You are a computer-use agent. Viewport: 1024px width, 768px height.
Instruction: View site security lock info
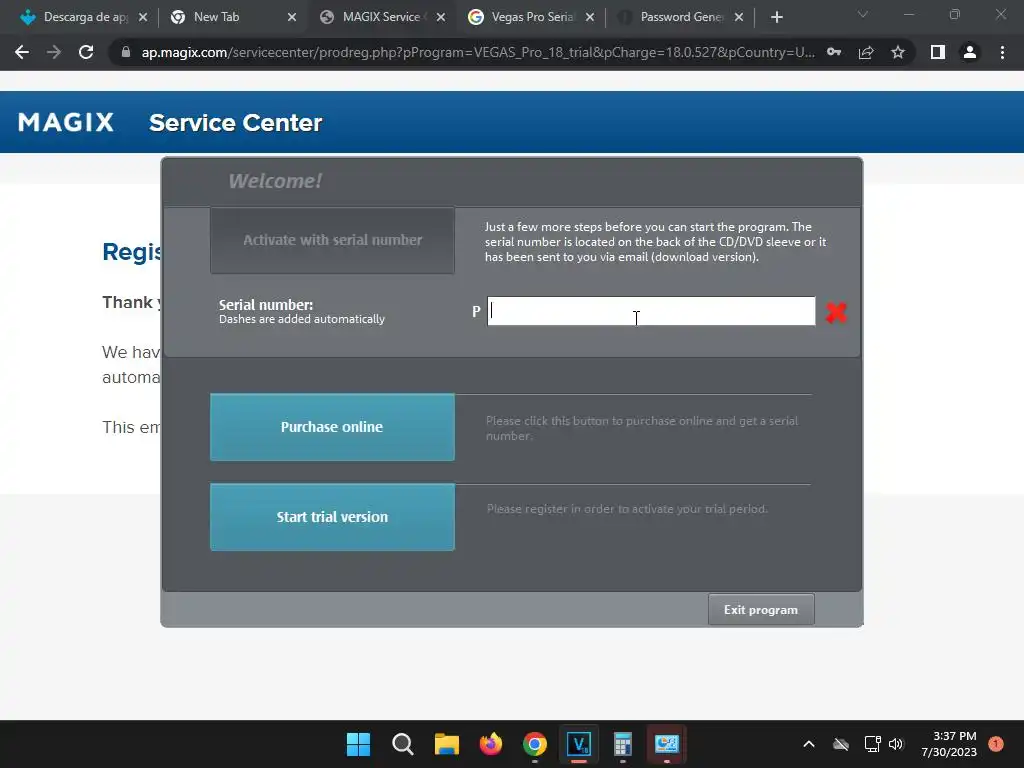126,52
